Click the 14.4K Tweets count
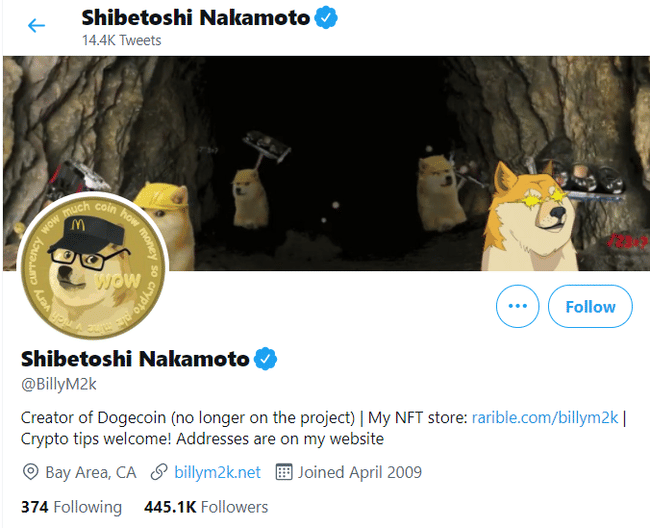This screenshot has height=528, width=650. (121, 40)
